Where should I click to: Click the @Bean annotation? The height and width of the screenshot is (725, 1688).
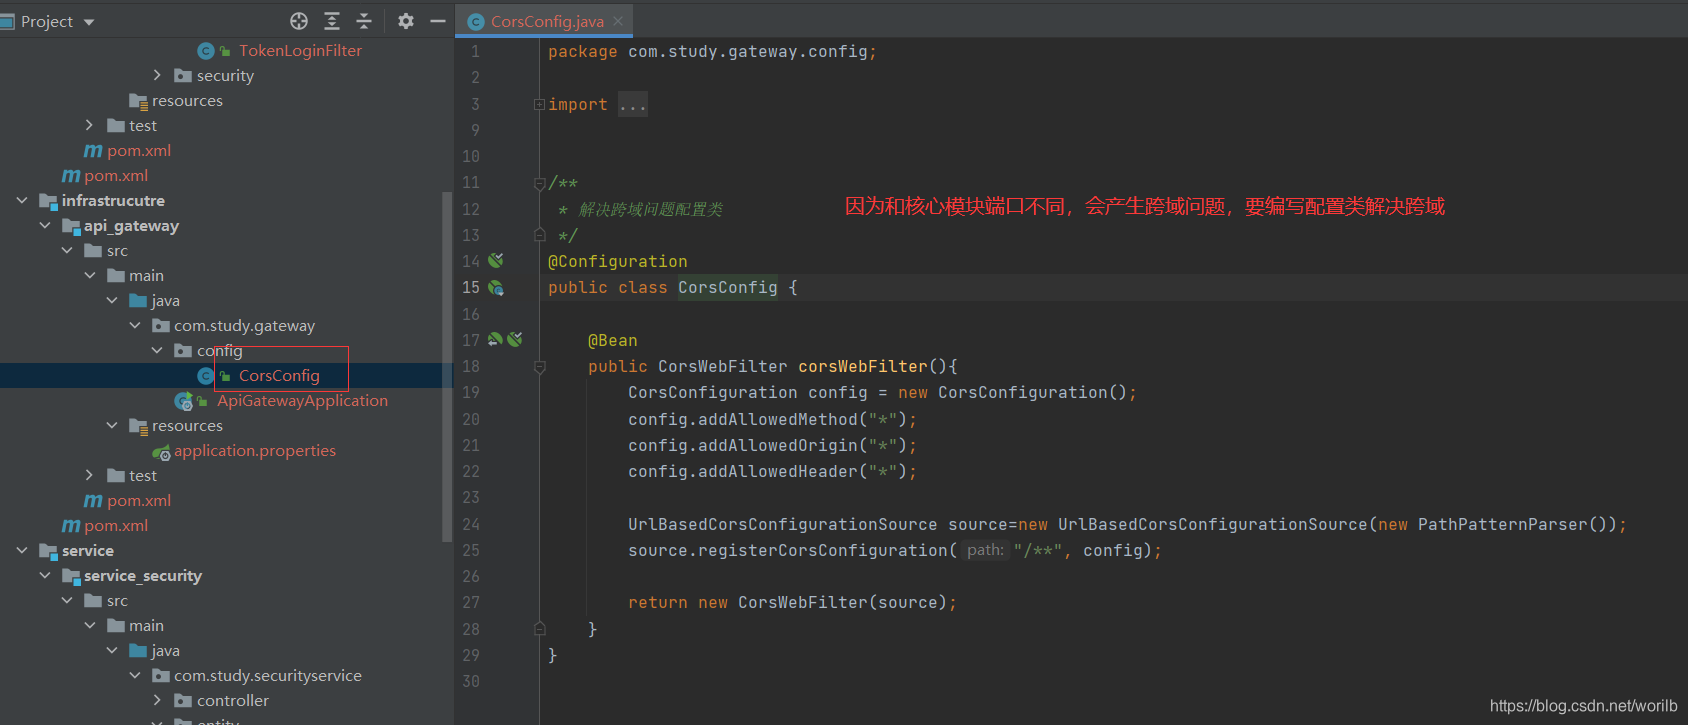click(x=613, y=340)
